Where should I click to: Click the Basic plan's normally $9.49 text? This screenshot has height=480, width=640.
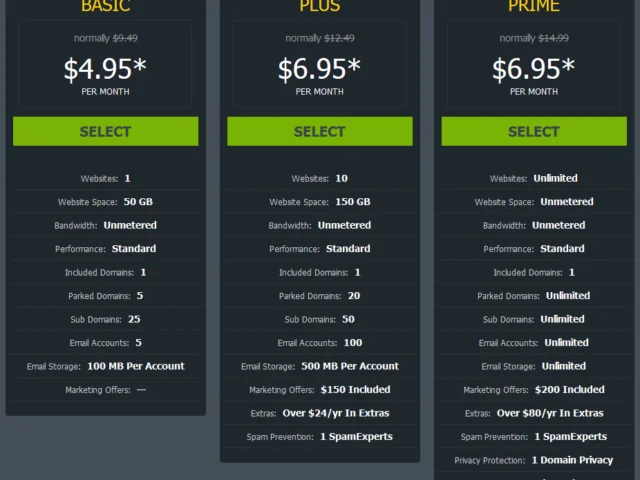pyautogui.click(x=105, y=38)
